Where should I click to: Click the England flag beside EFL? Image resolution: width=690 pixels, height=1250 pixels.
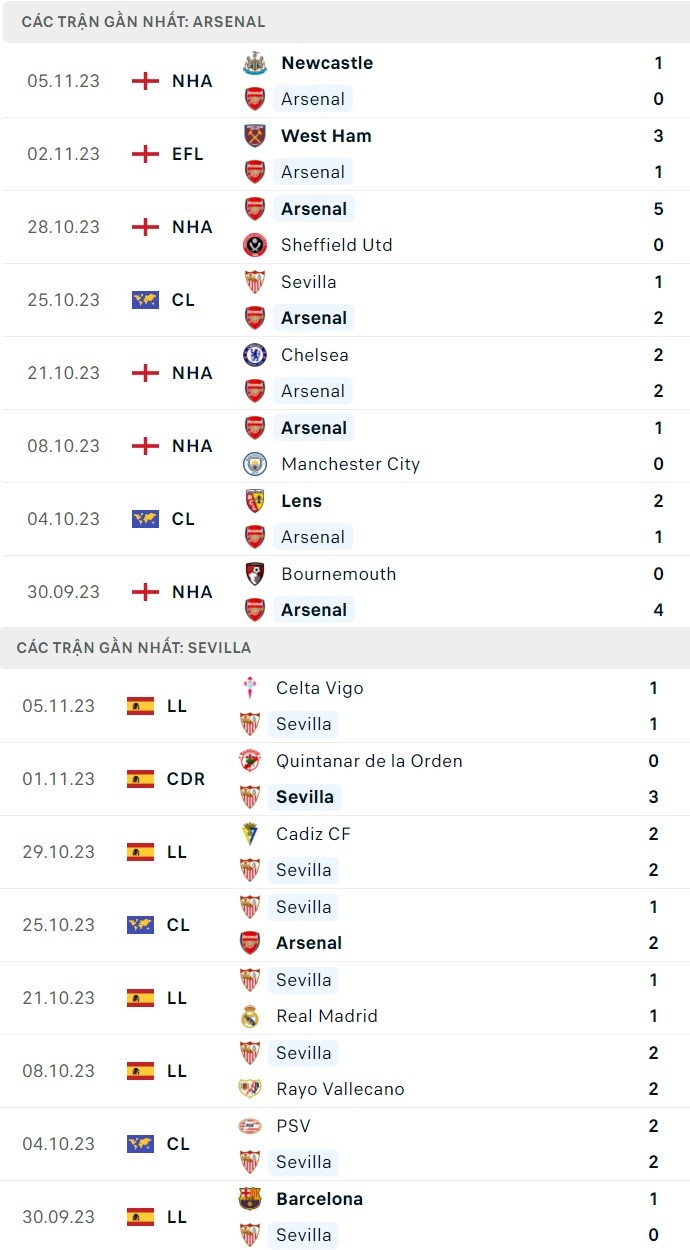[x=146, y=154]
